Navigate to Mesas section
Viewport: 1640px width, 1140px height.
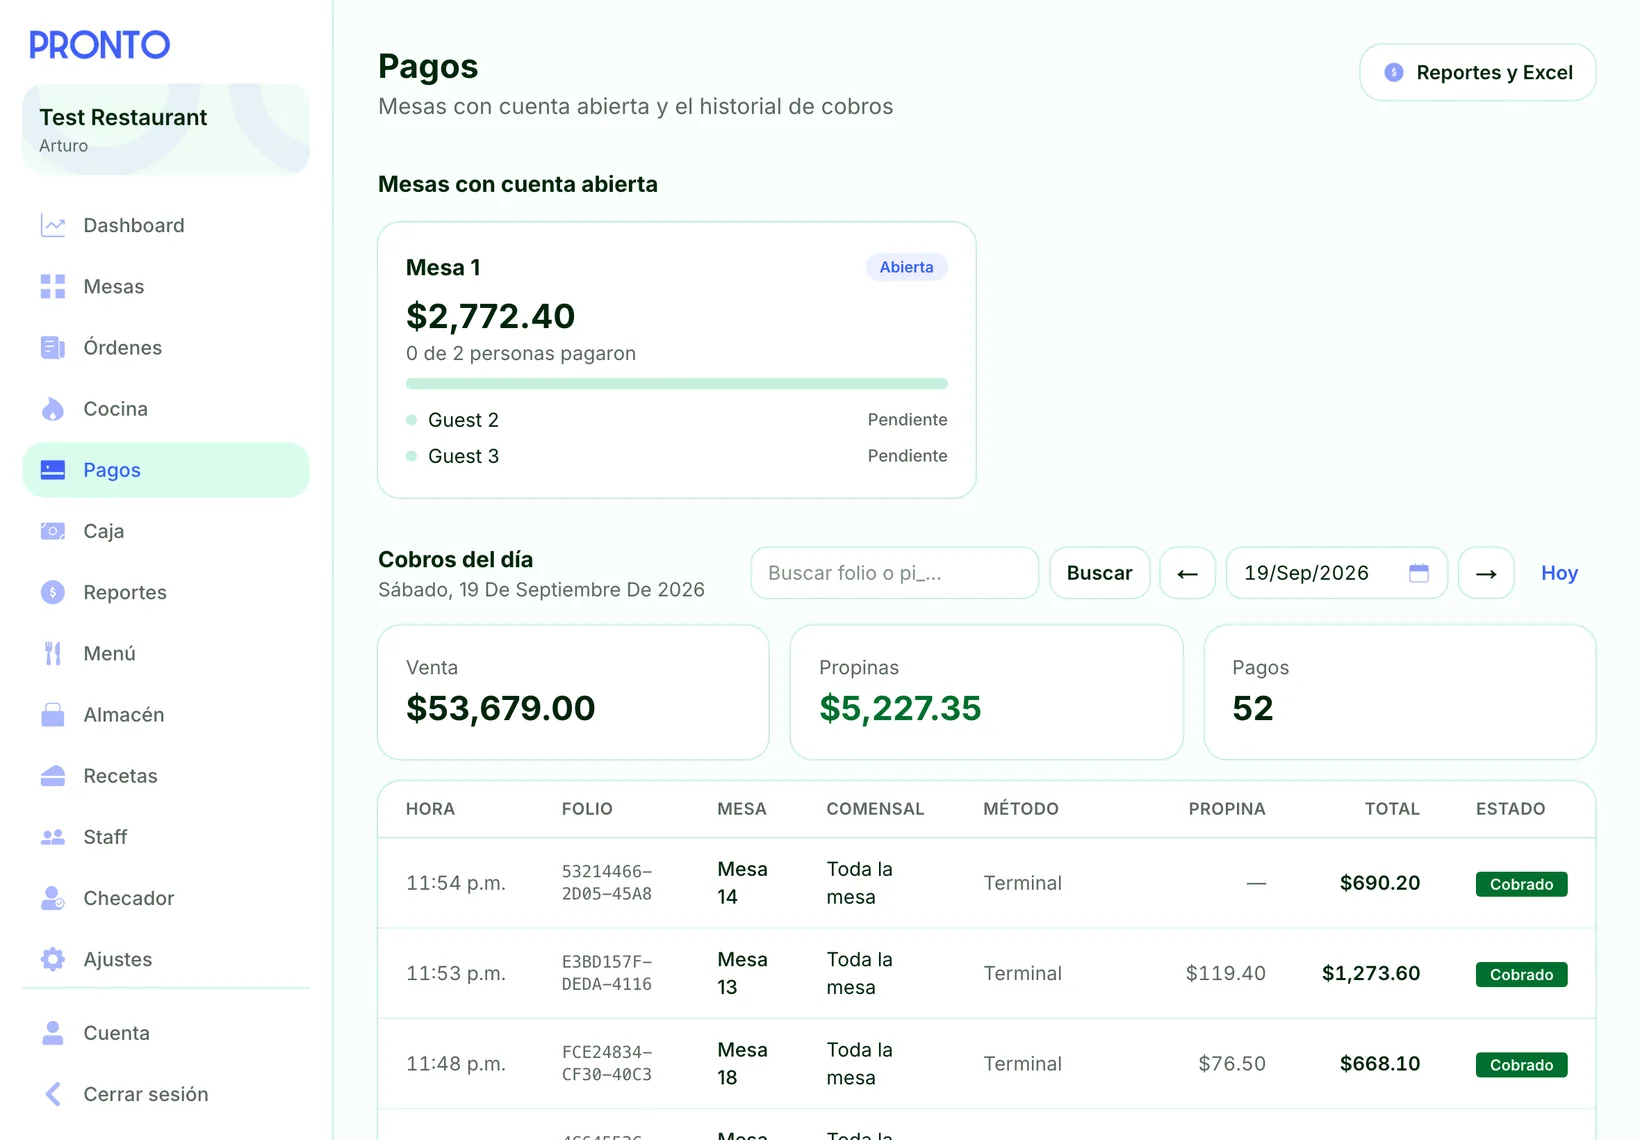(x=166, y=287)
